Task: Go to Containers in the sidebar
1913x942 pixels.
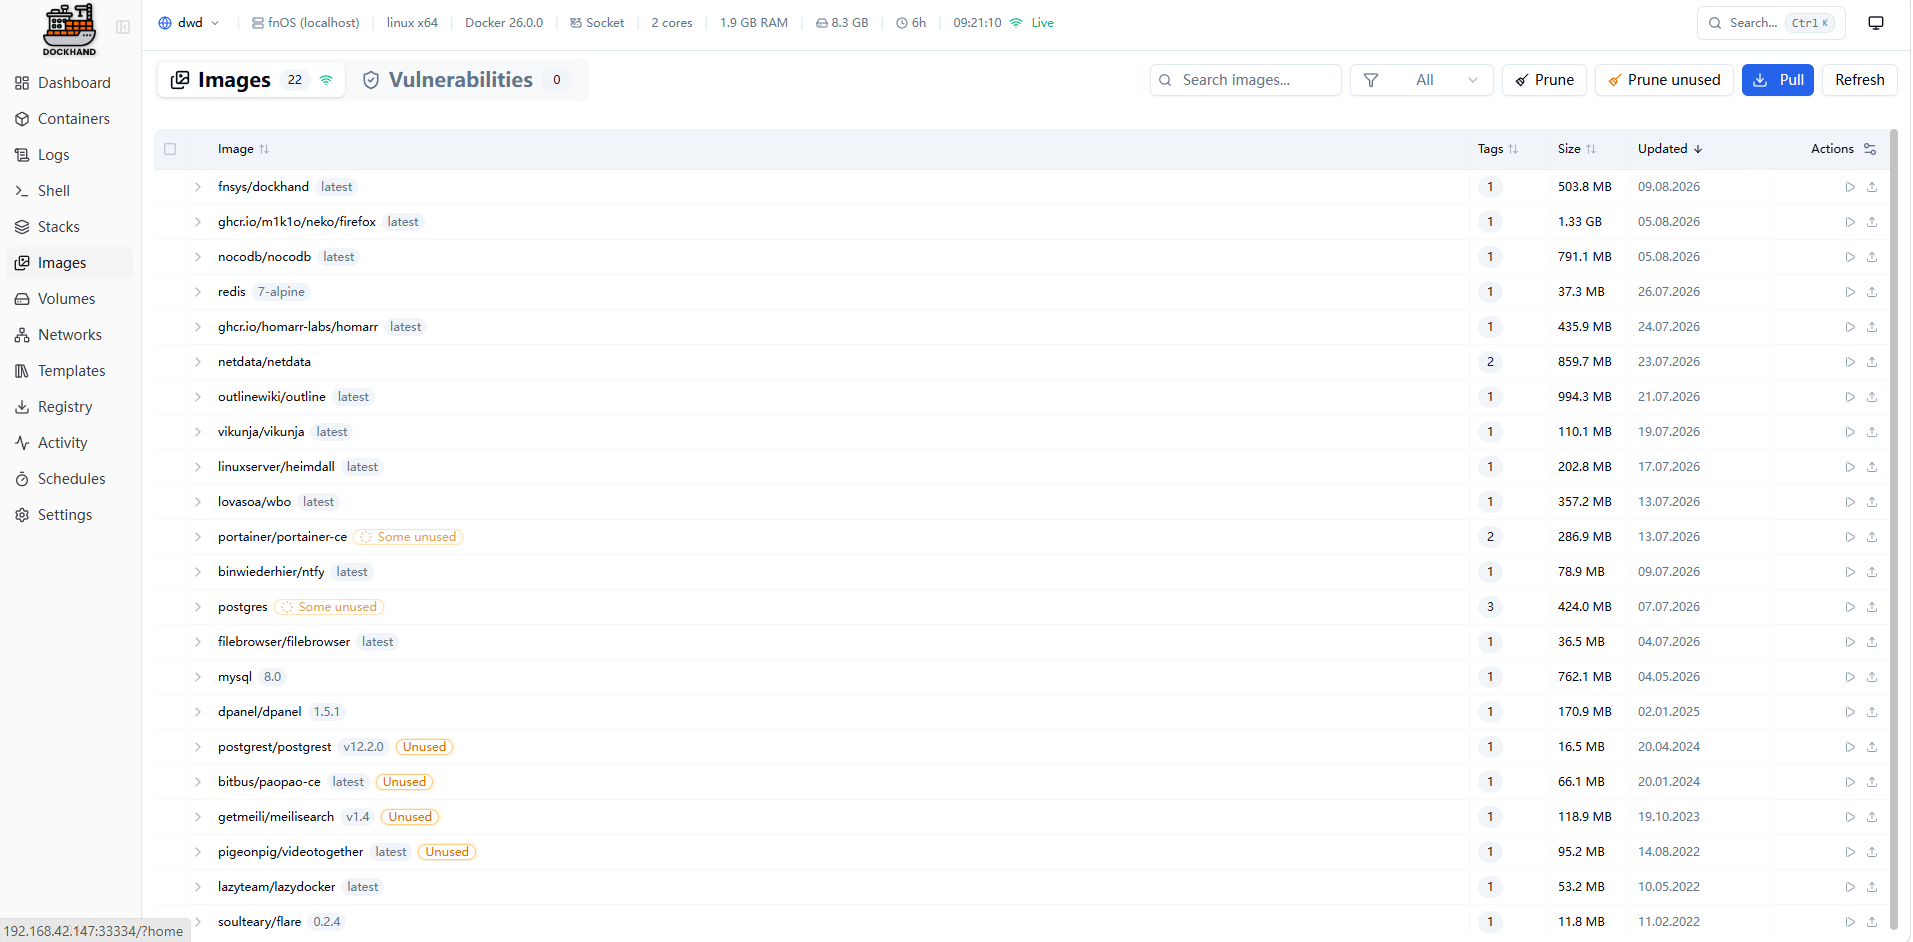Action: (x=70, y=119)
